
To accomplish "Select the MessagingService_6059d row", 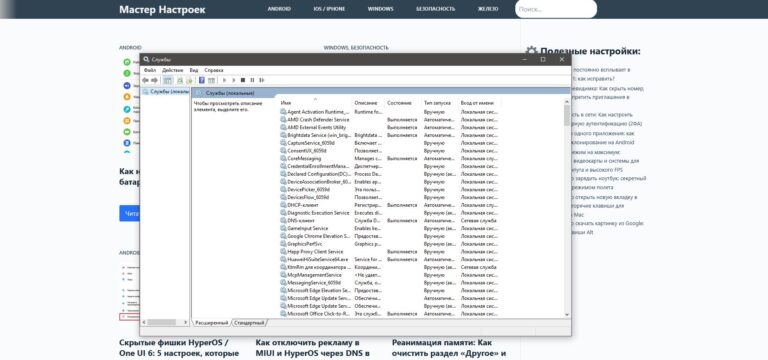I will click(390, 283).
